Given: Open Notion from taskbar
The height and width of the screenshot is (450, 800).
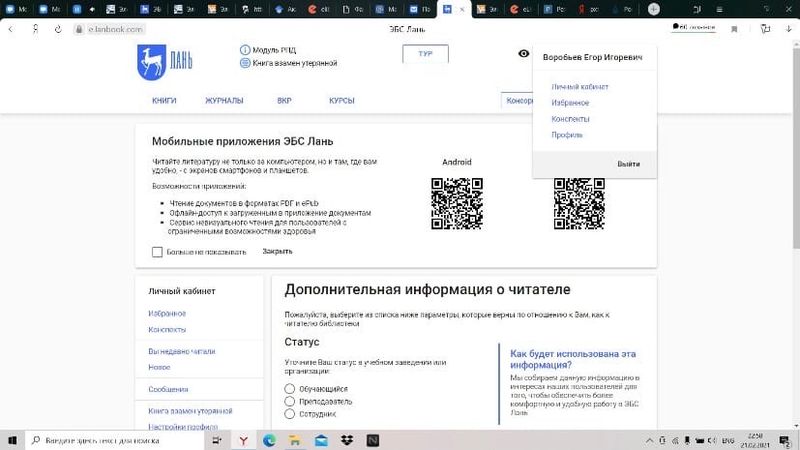Looking at the screenshot, I should click(372, 440).
